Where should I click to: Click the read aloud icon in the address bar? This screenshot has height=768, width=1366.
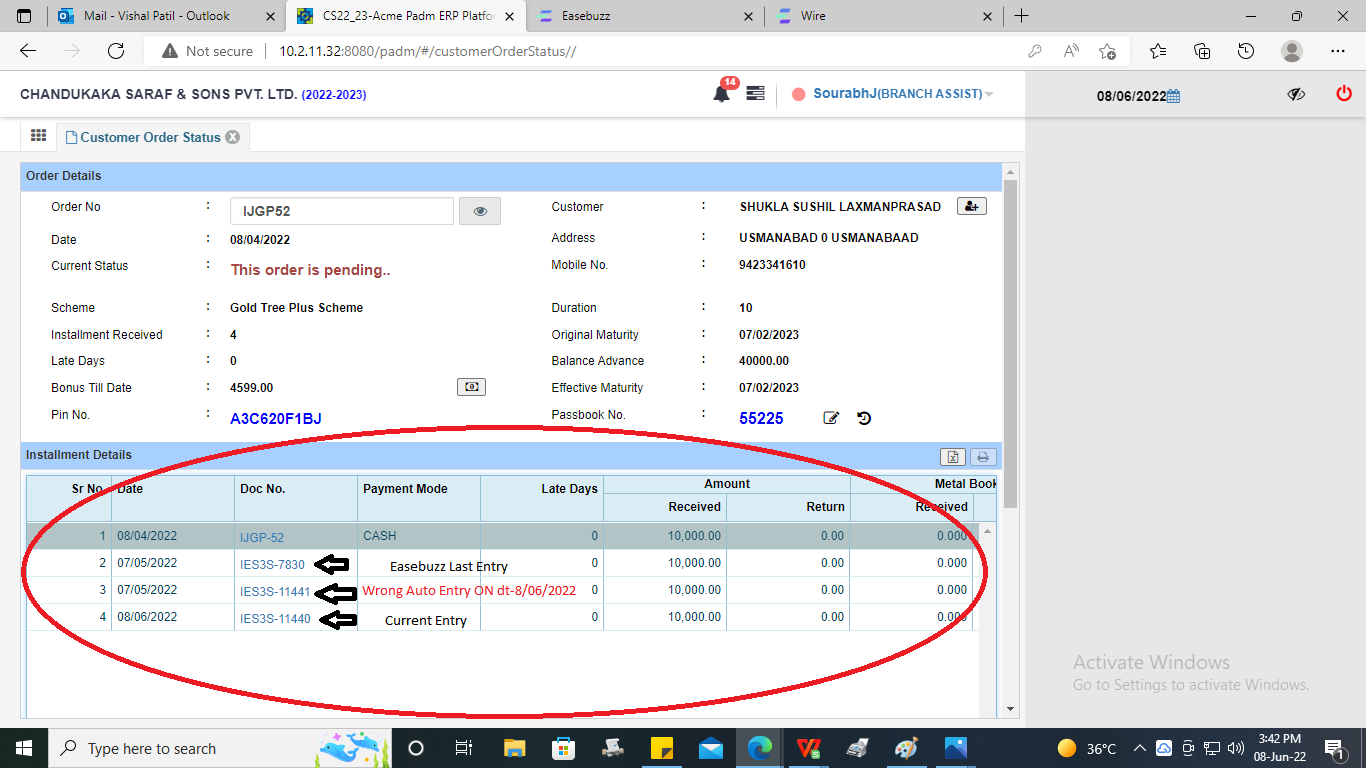click(1071, 51)
